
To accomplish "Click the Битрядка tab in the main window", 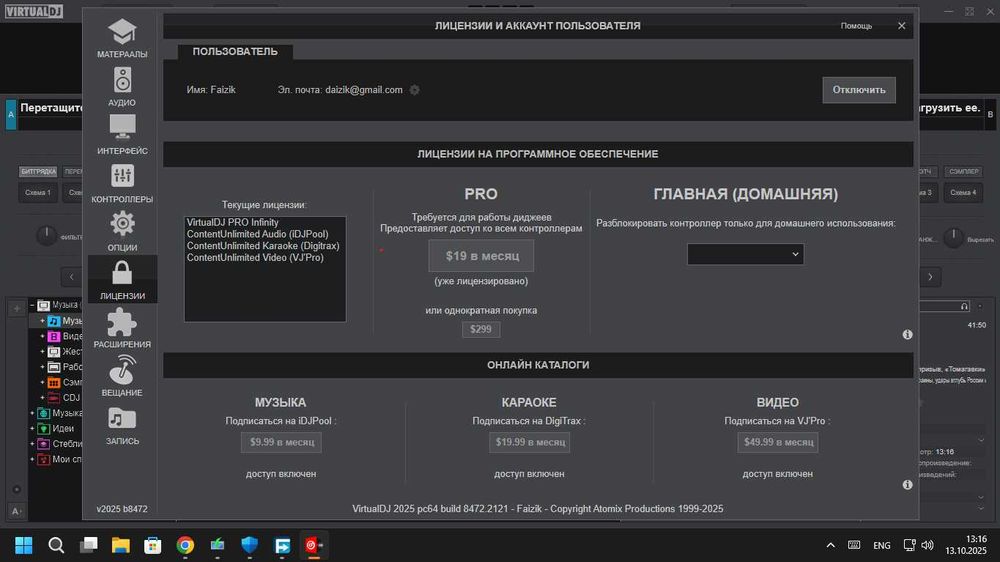I will tap(38, 172).
